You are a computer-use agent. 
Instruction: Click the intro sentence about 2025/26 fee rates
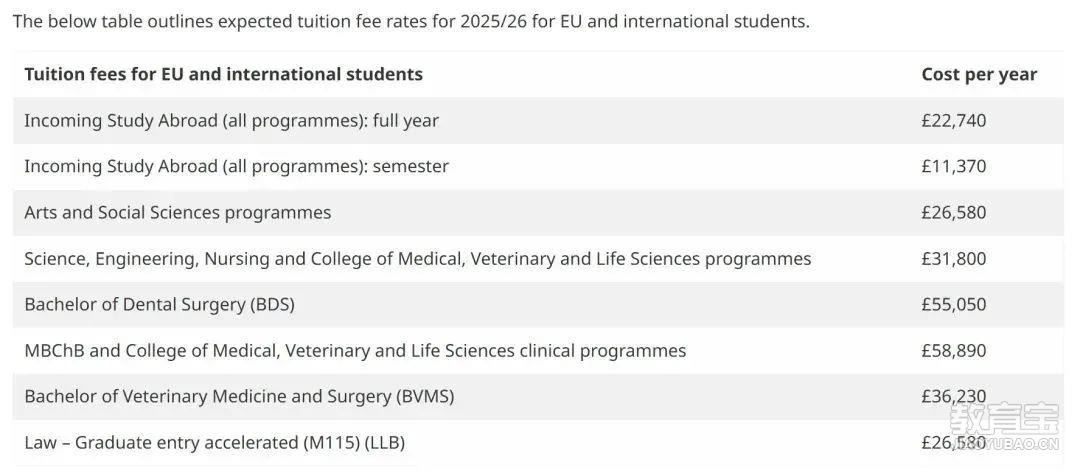[x=411, y=21]
